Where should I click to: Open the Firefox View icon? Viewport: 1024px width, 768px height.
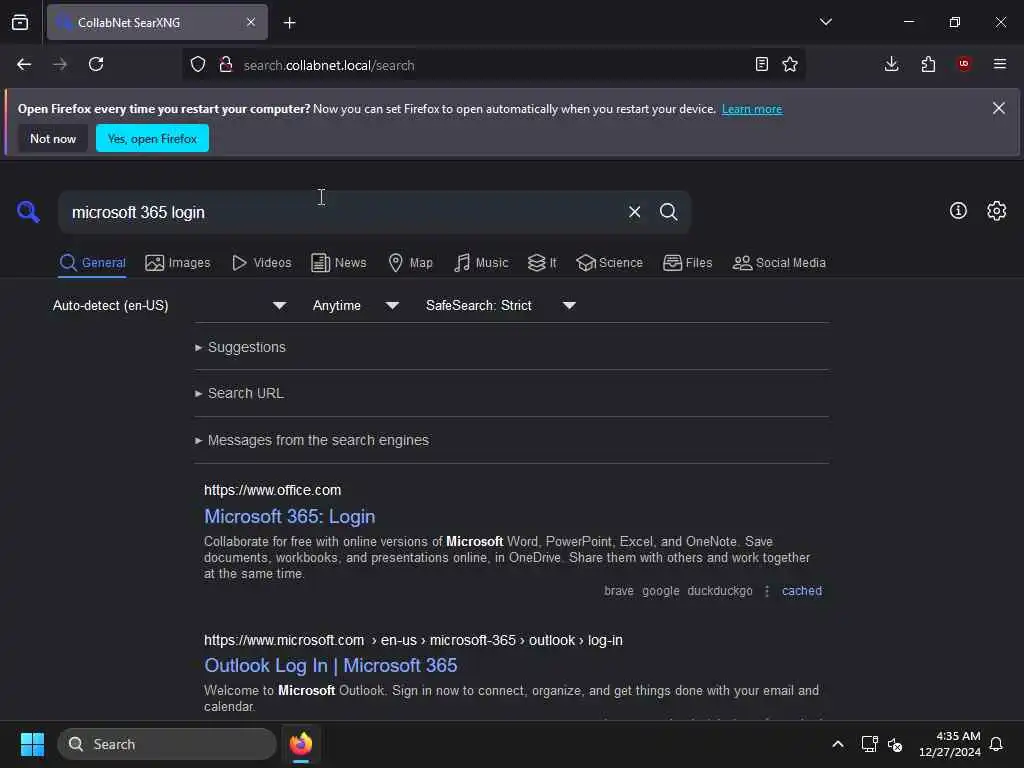(x=20, y=22)
